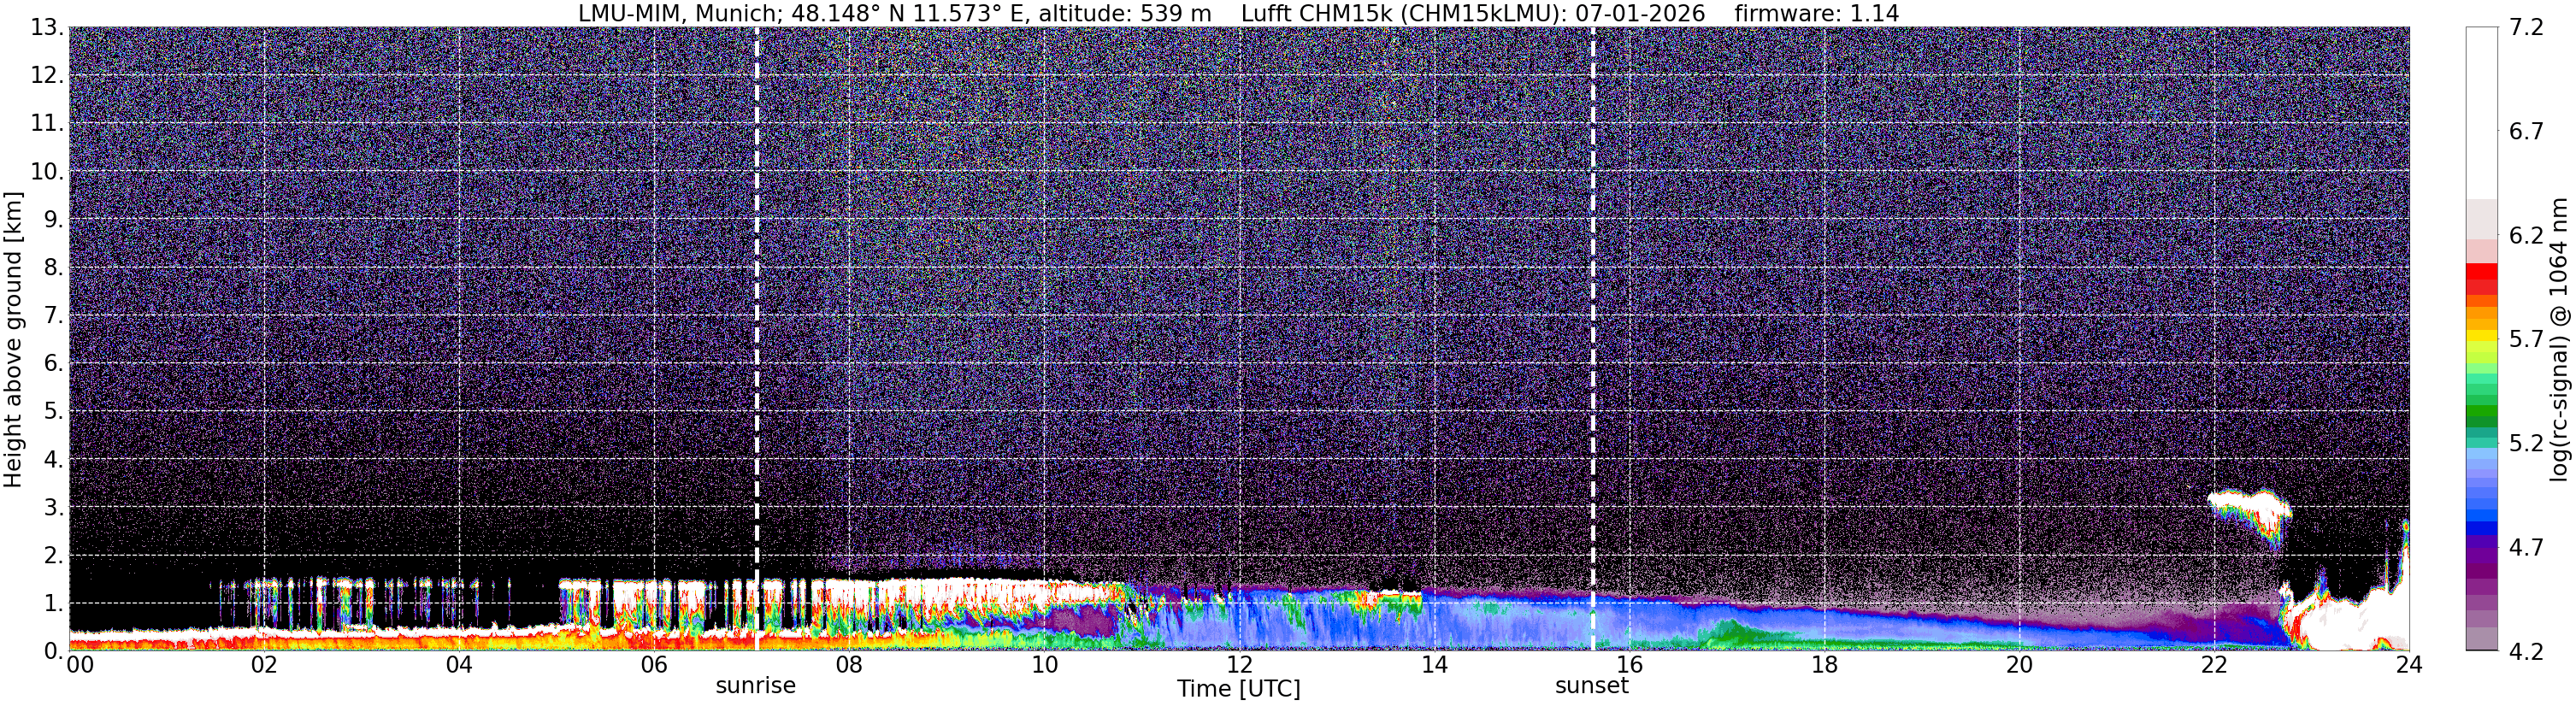
Task: Click the time-axis tick label '00'
Action: 80,665
